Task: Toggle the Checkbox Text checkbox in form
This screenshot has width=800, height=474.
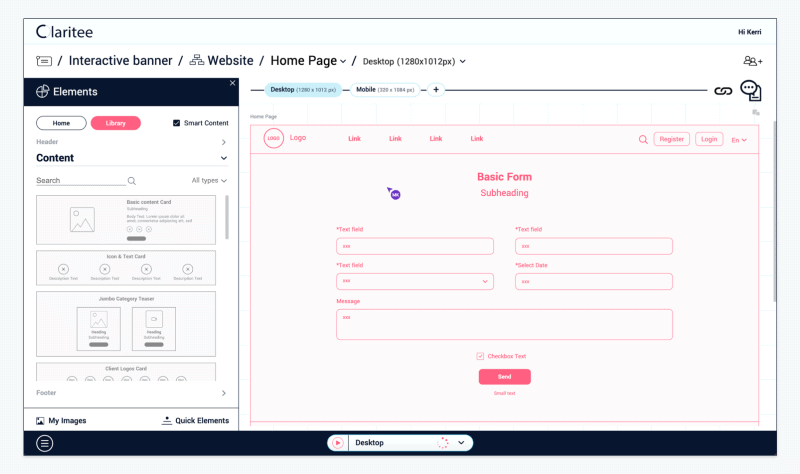Action: point(480,356)
